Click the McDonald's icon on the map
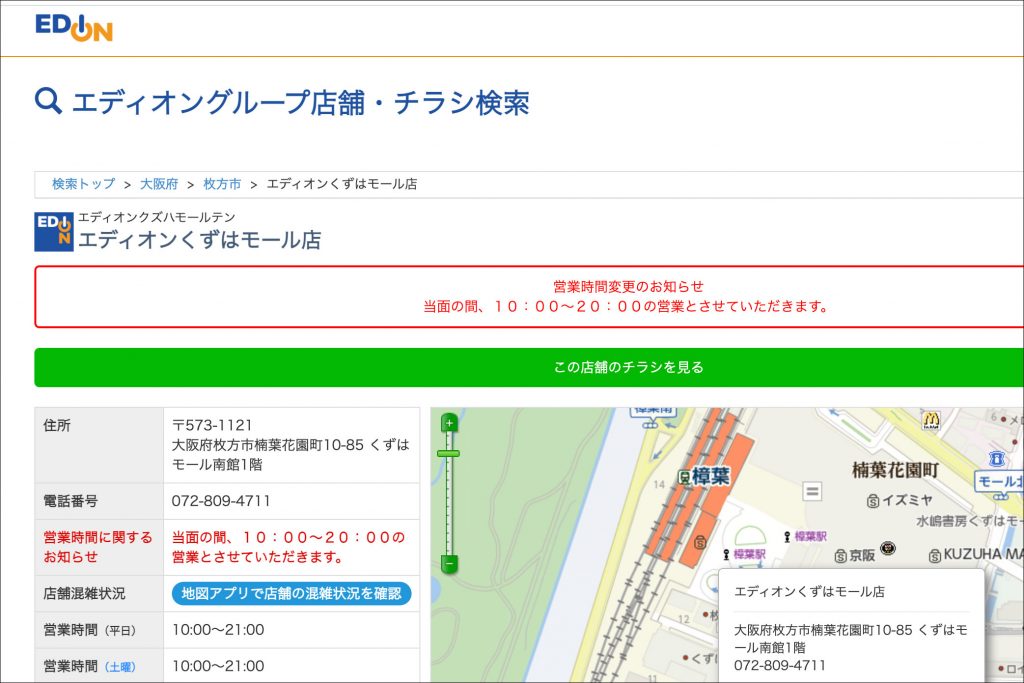 (x=931, y=421)
